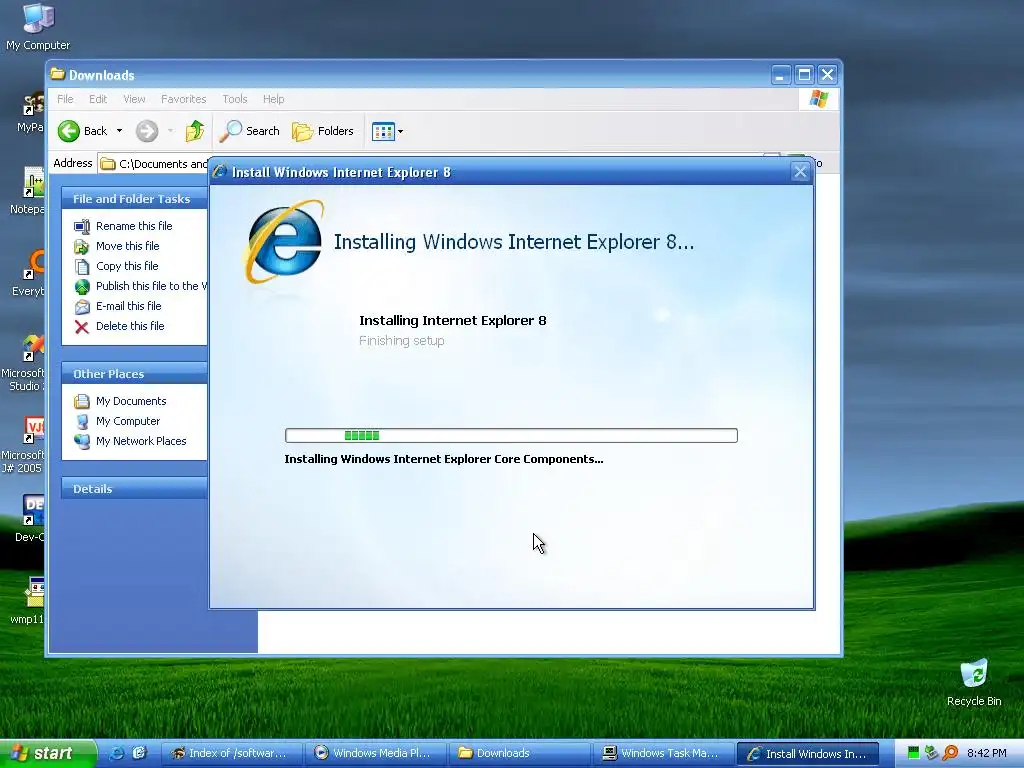
Task: Open the Notepad++ desktop shortcut
Action: (x=28, y=191)
